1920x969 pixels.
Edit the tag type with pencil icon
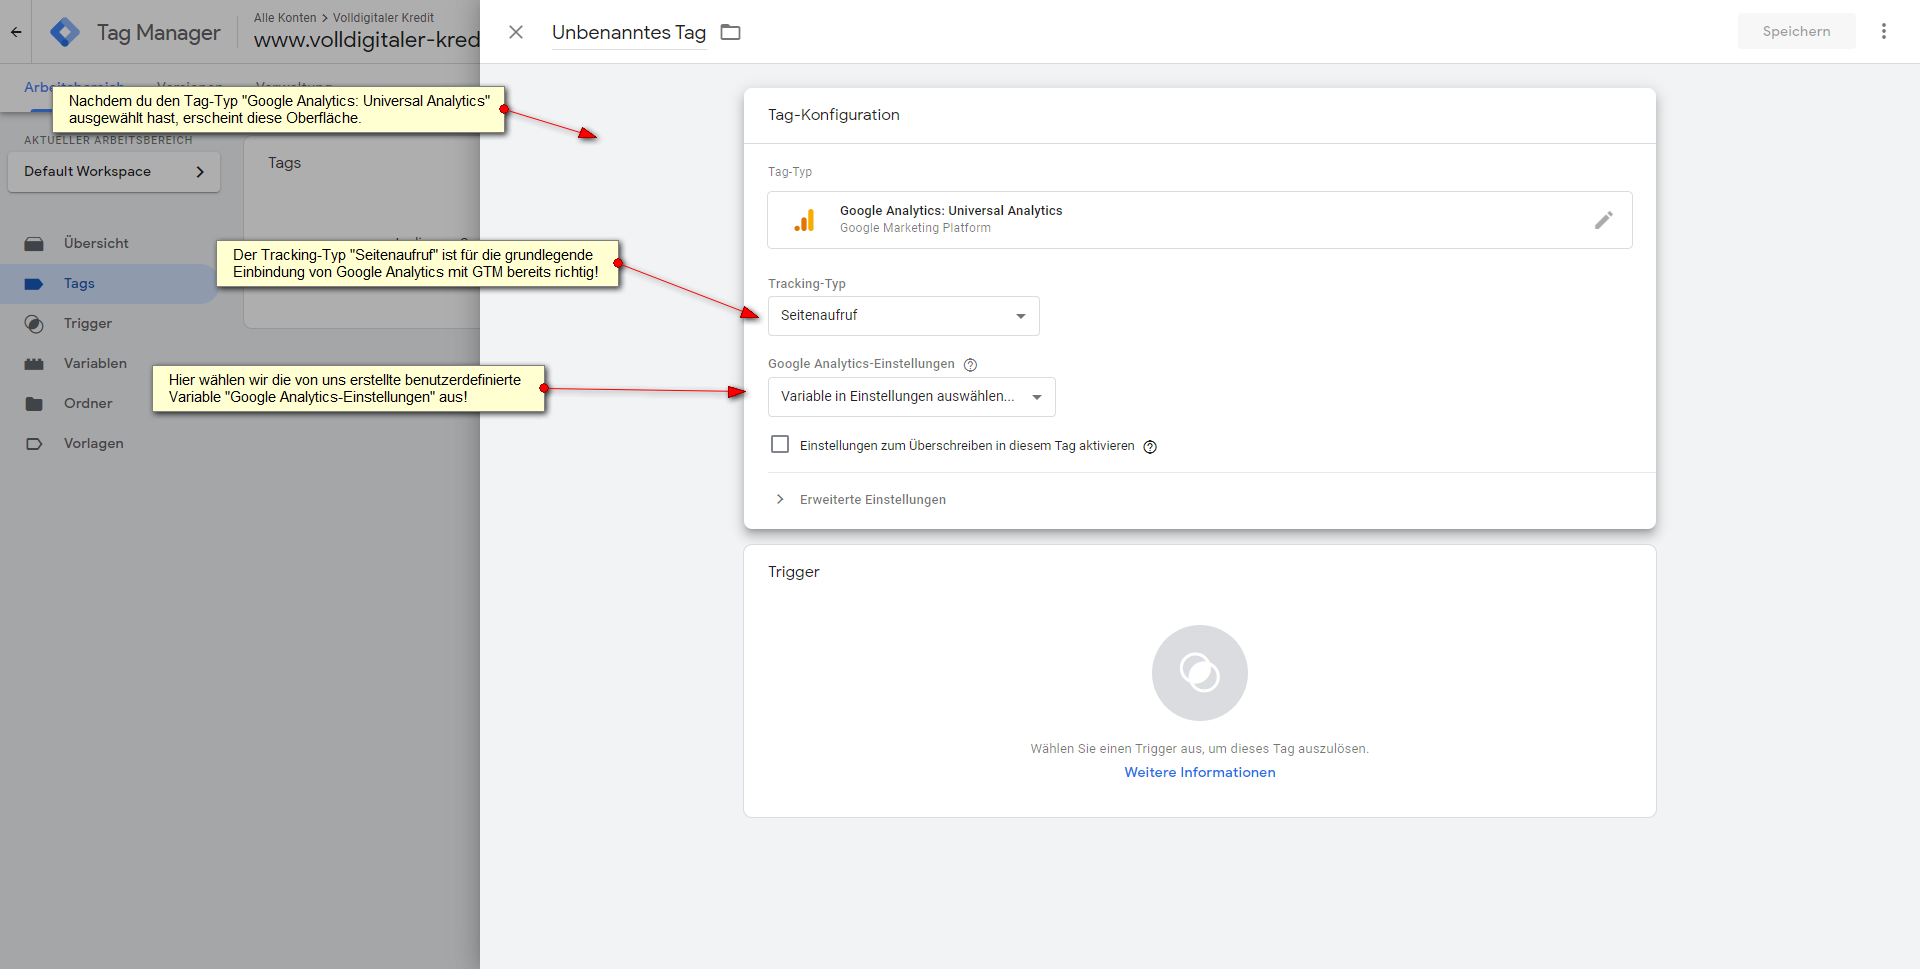pos(1604,220)
